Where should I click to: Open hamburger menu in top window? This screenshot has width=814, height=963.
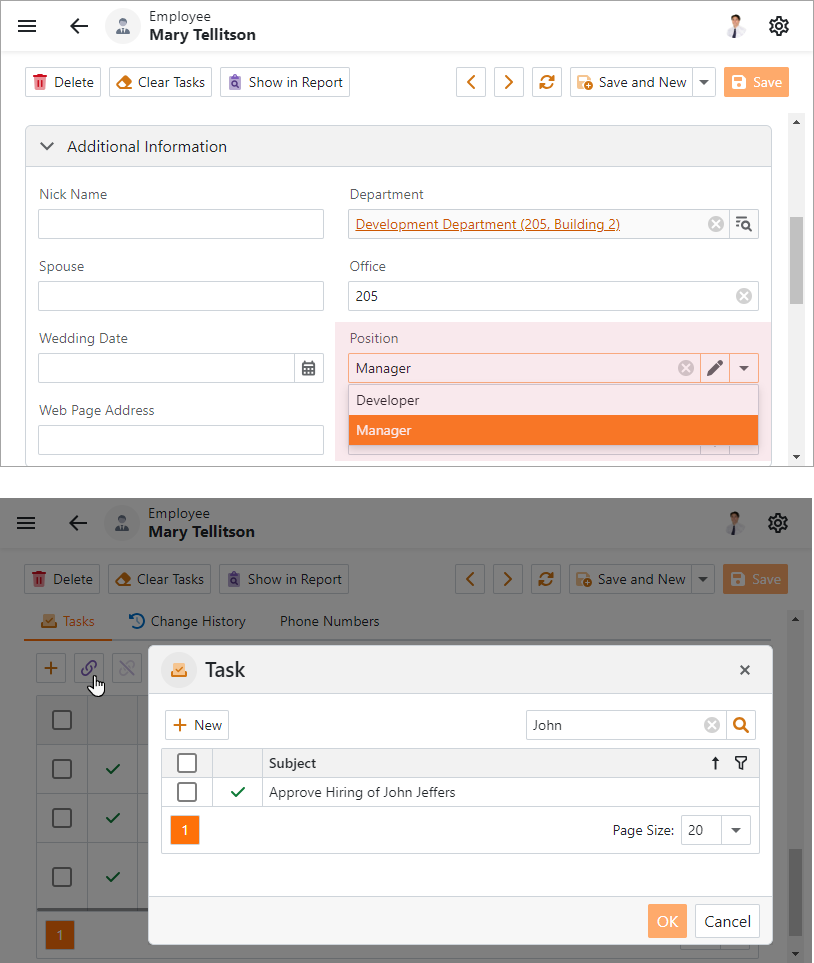coord(27,26)
